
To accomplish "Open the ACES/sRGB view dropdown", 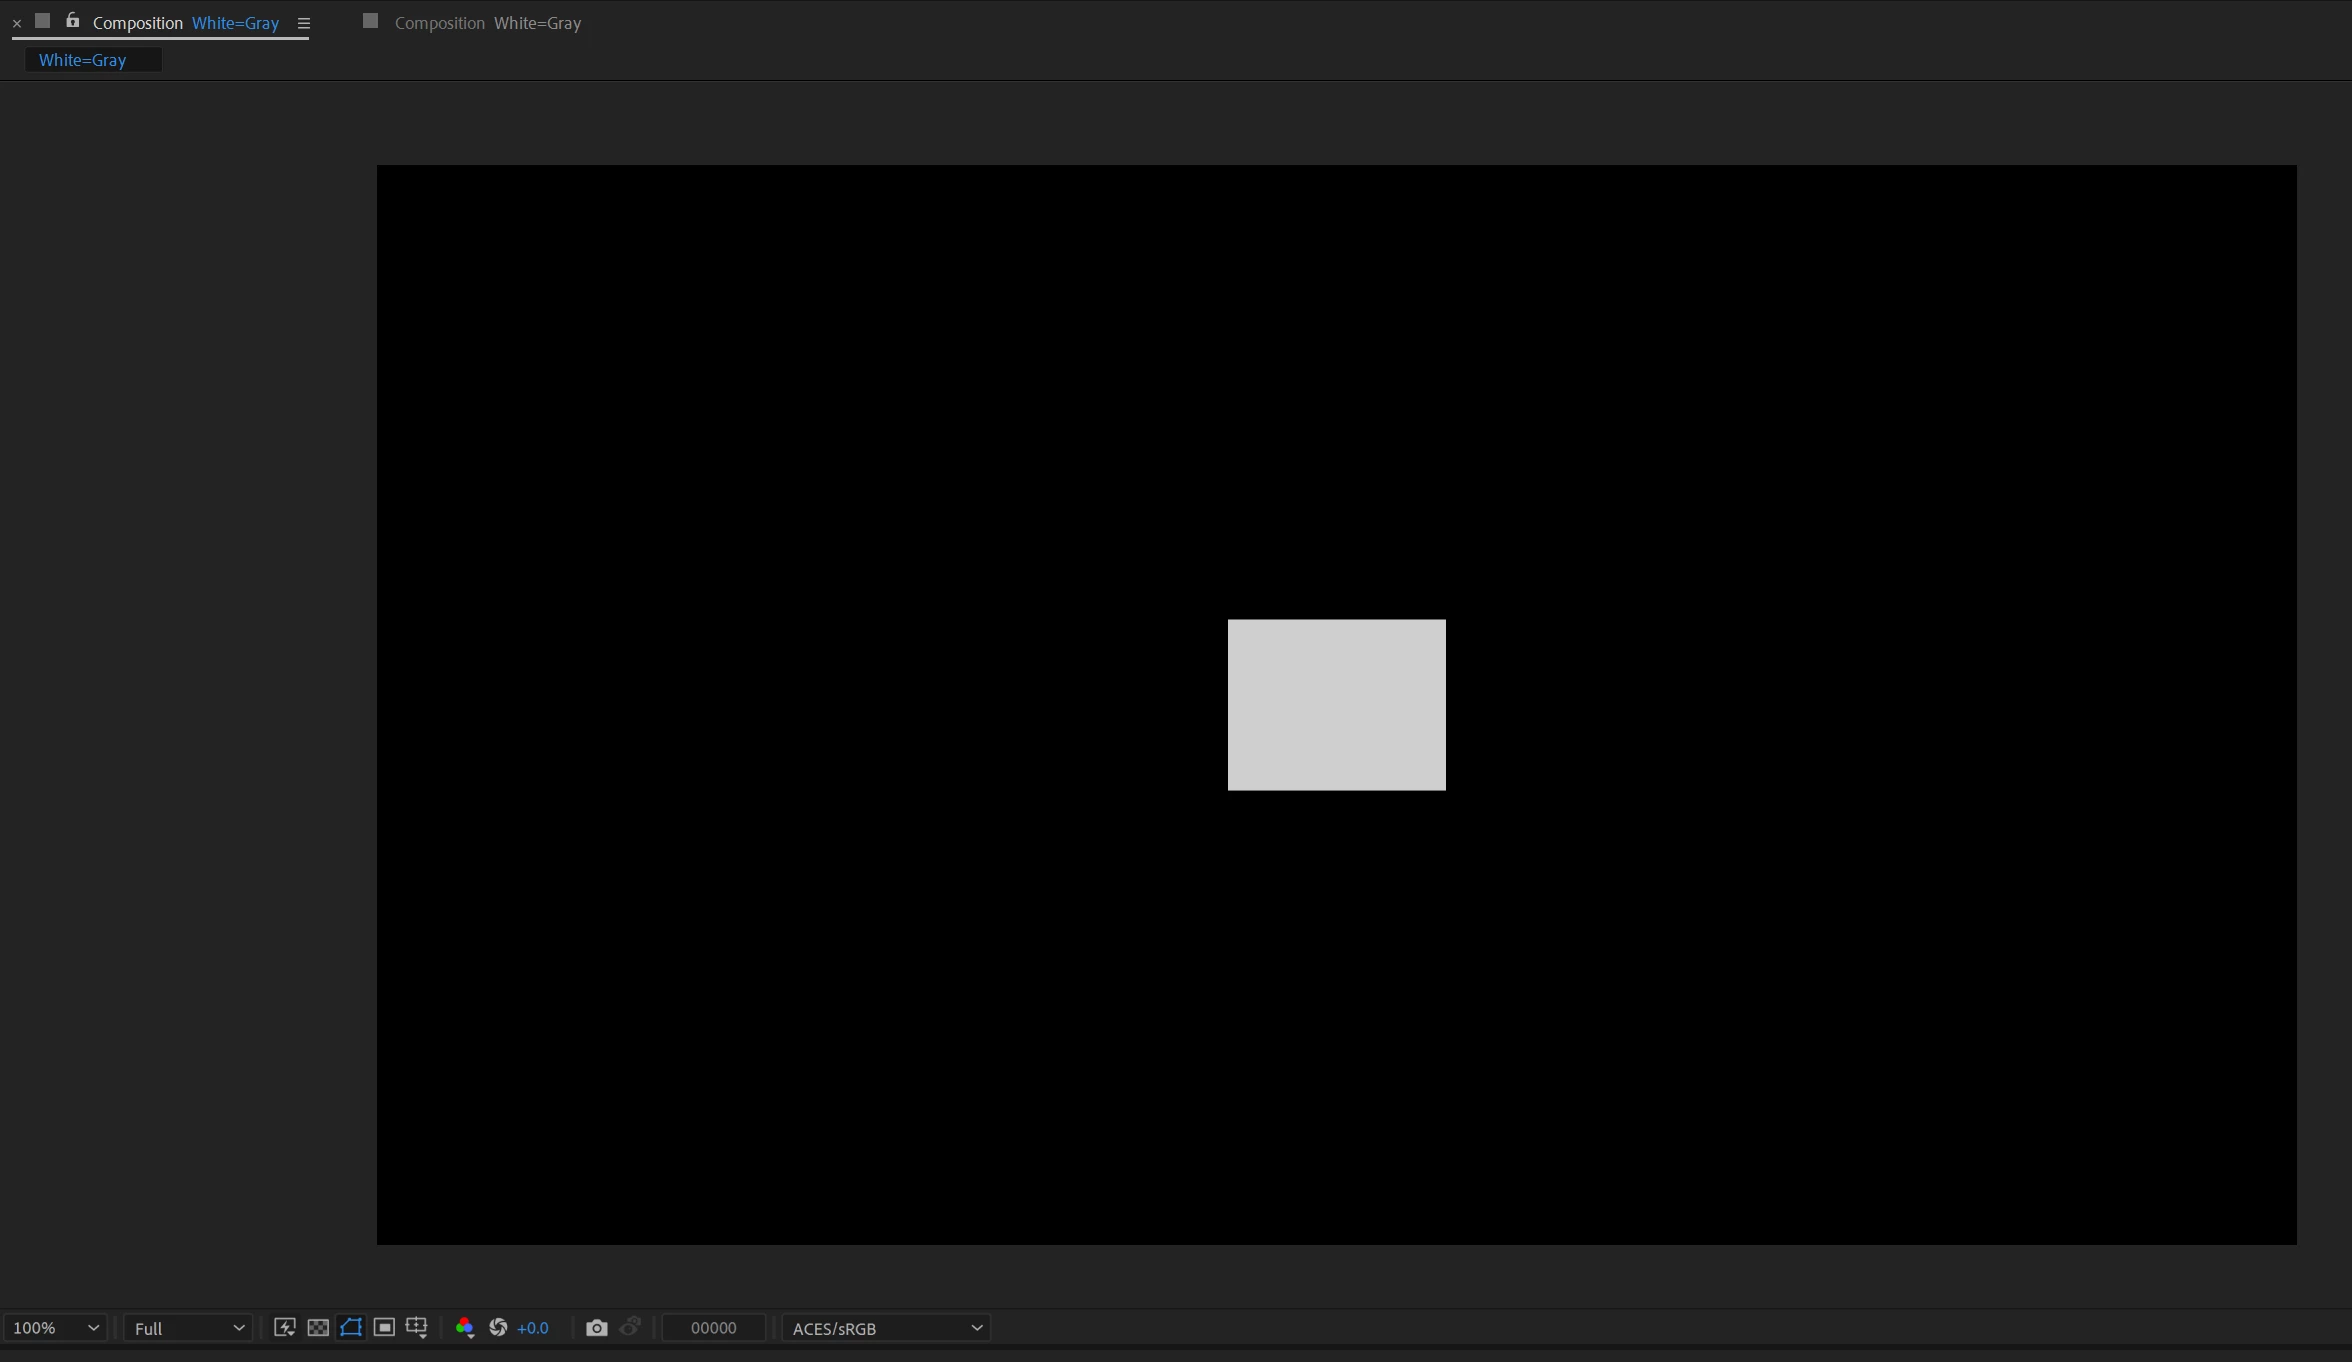I will (886, 1328).
